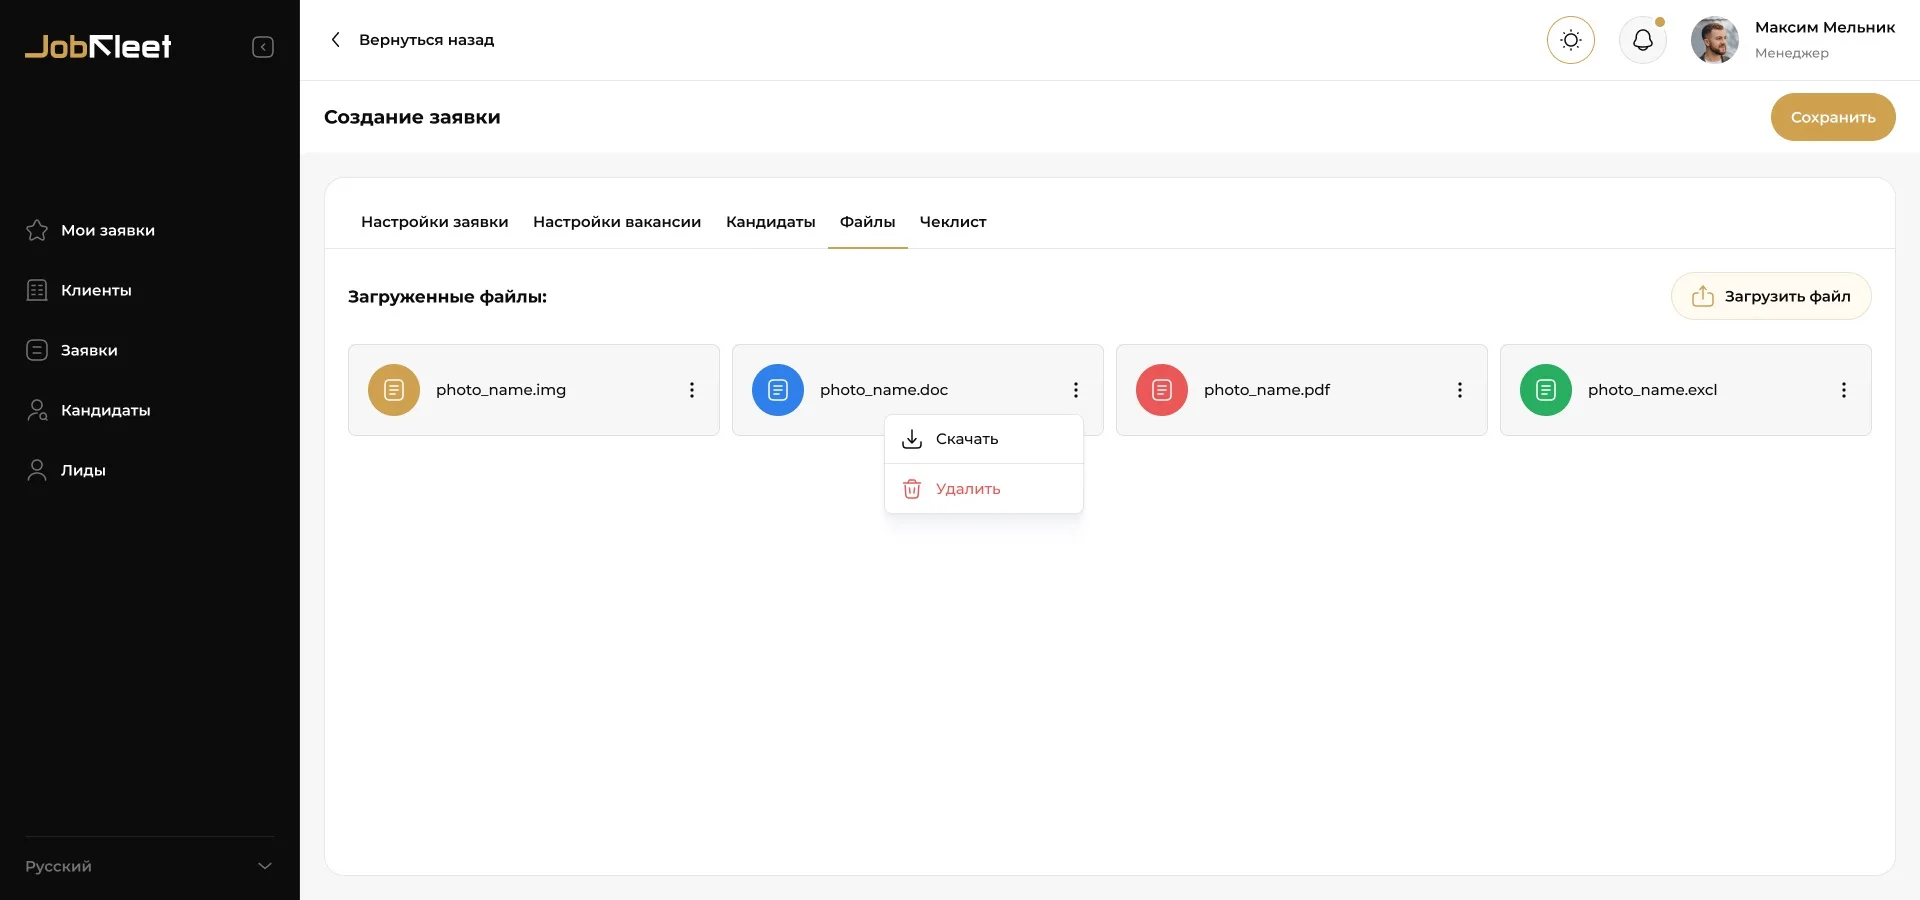Click the green photo_name.excl file icon
The height and width of the screenshot is (900, 1920).
click(1546, 390)
